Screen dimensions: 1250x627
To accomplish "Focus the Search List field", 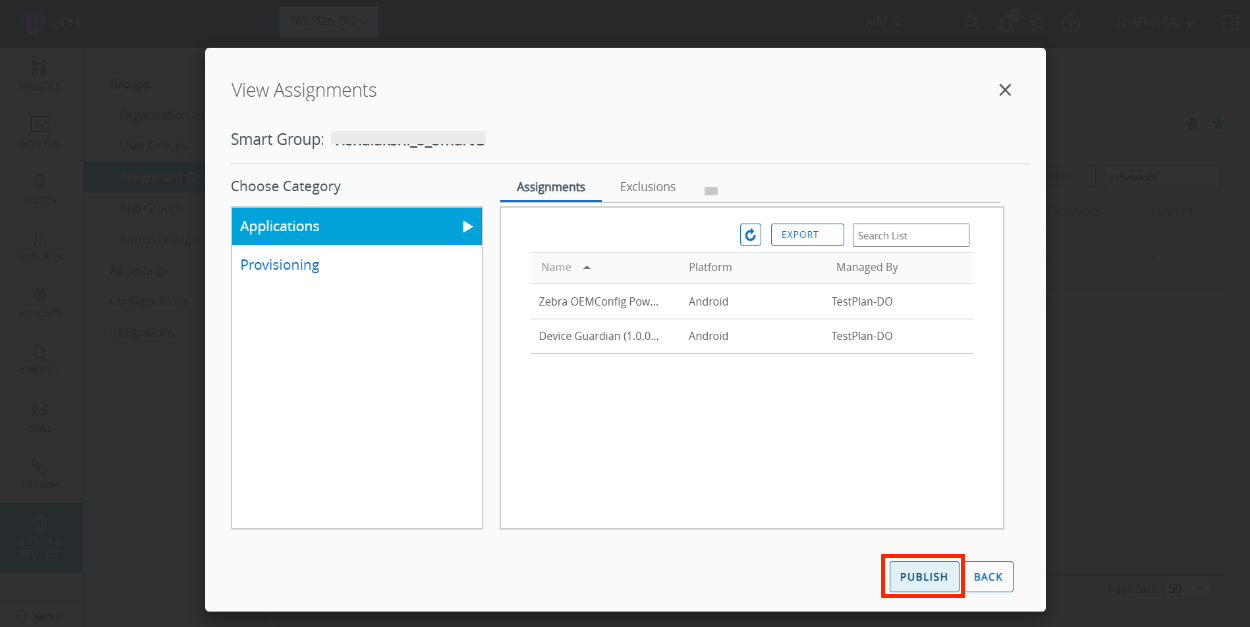I will (910, 235).
